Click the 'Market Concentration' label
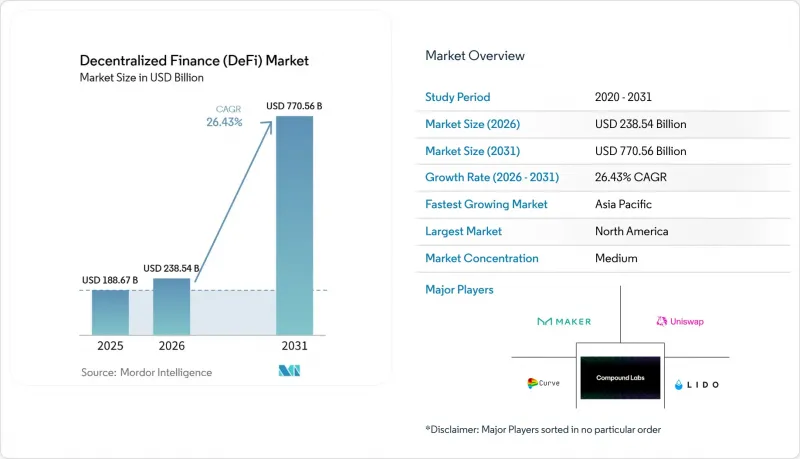800x459 pixels. 482,258
